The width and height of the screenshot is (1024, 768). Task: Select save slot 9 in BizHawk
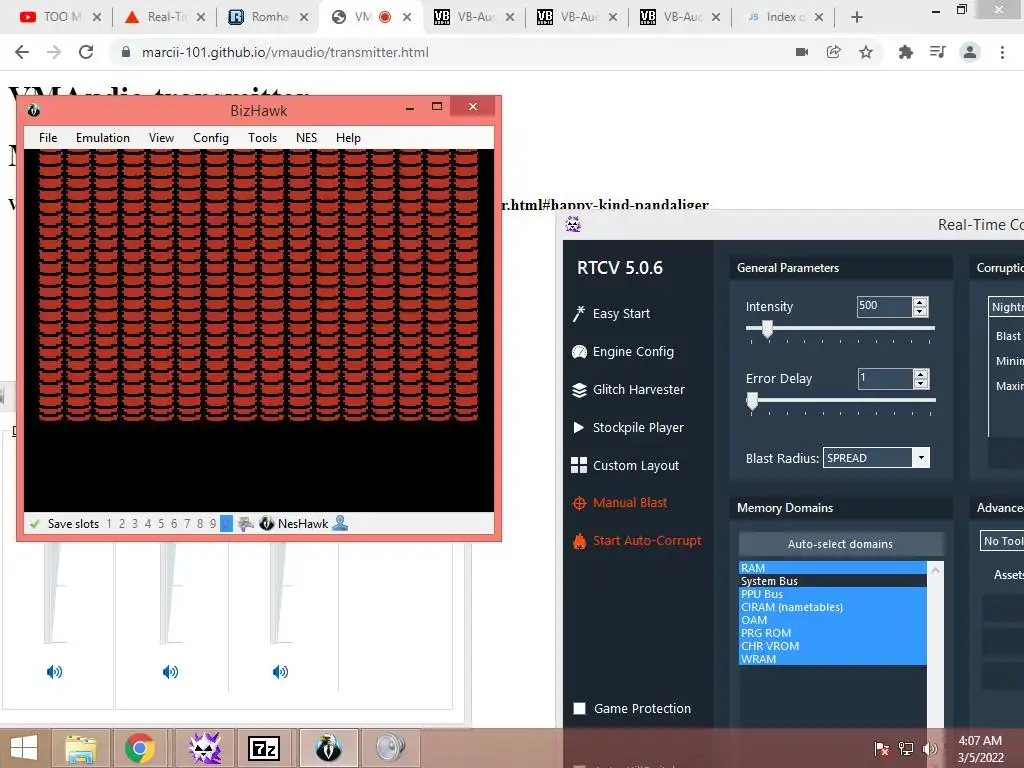[213, 524]
